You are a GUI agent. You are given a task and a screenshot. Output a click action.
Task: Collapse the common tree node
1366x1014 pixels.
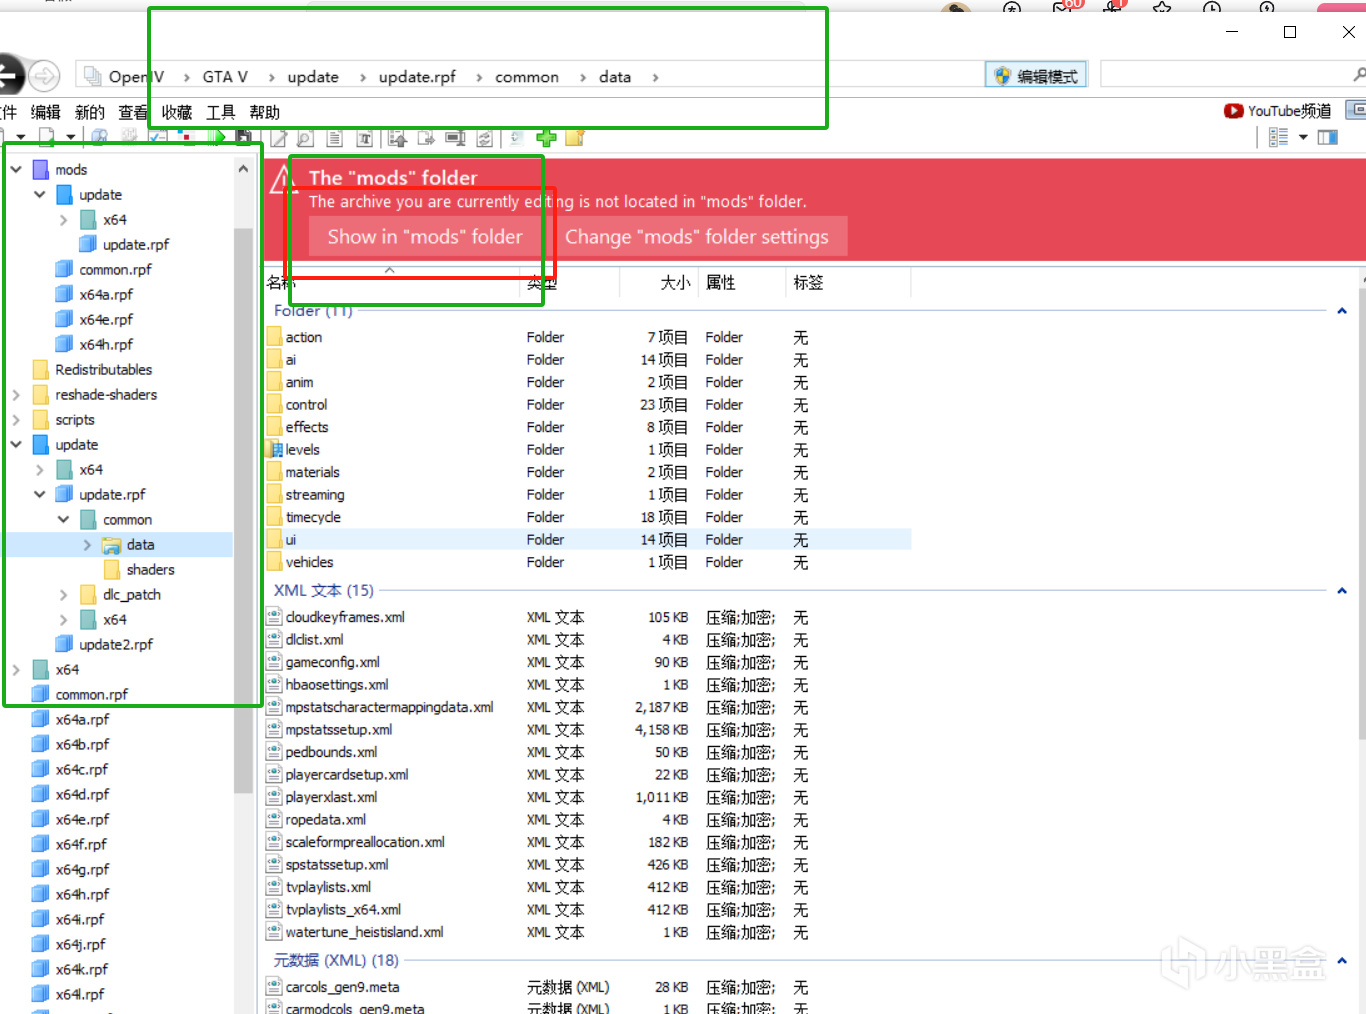(64, 519)
